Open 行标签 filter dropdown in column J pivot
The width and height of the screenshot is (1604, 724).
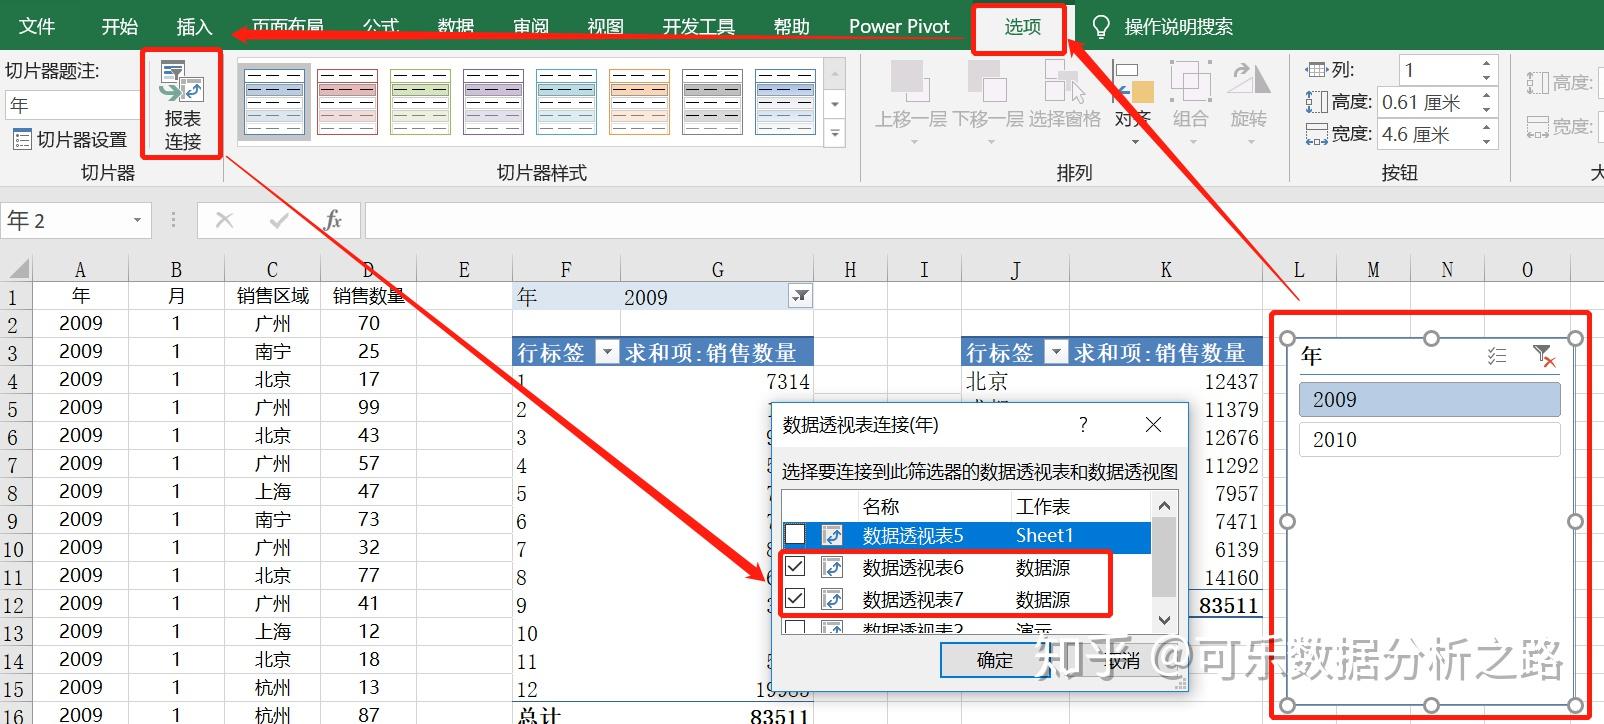coord(1056,352)
